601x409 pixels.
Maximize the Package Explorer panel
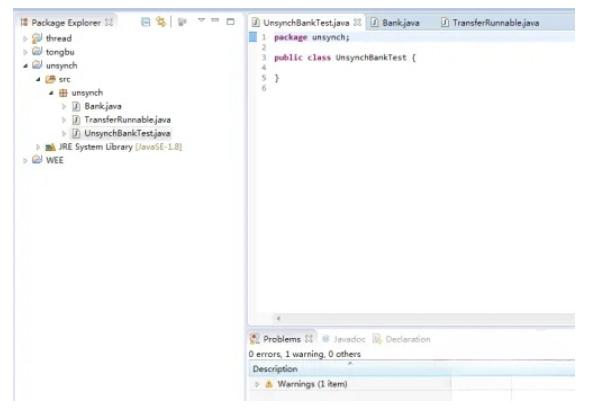(229, 19)
